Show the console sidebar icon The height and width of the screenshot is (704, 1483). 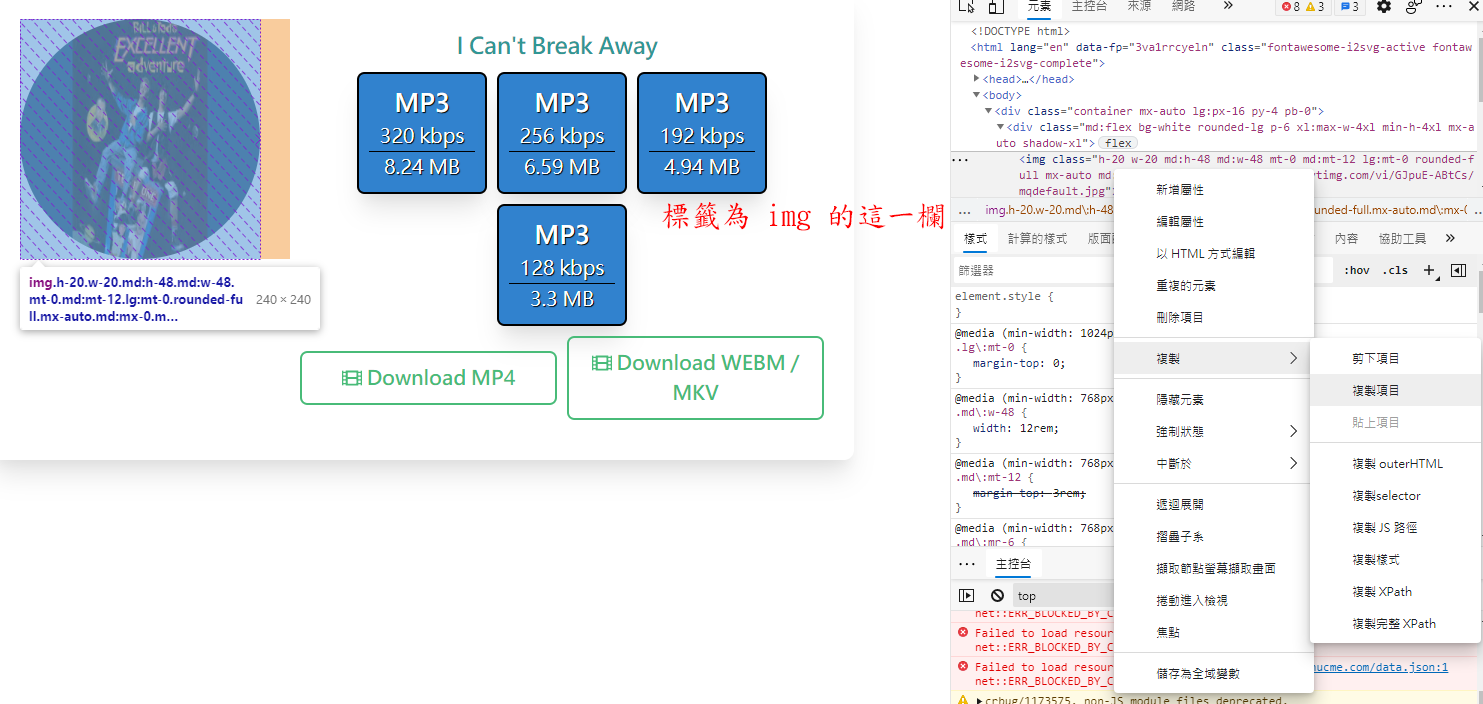click(x=966, y=595)
